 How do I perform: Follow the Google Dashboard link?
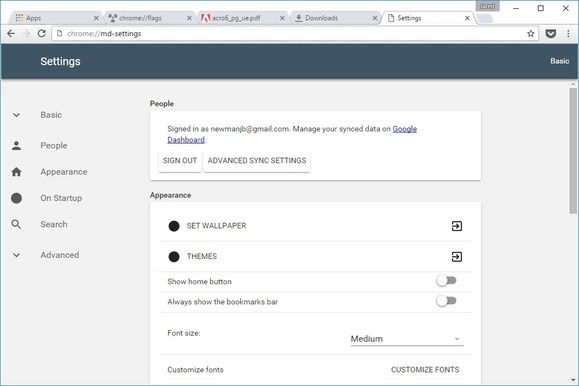pyautogui.click(x=405, y=129)
